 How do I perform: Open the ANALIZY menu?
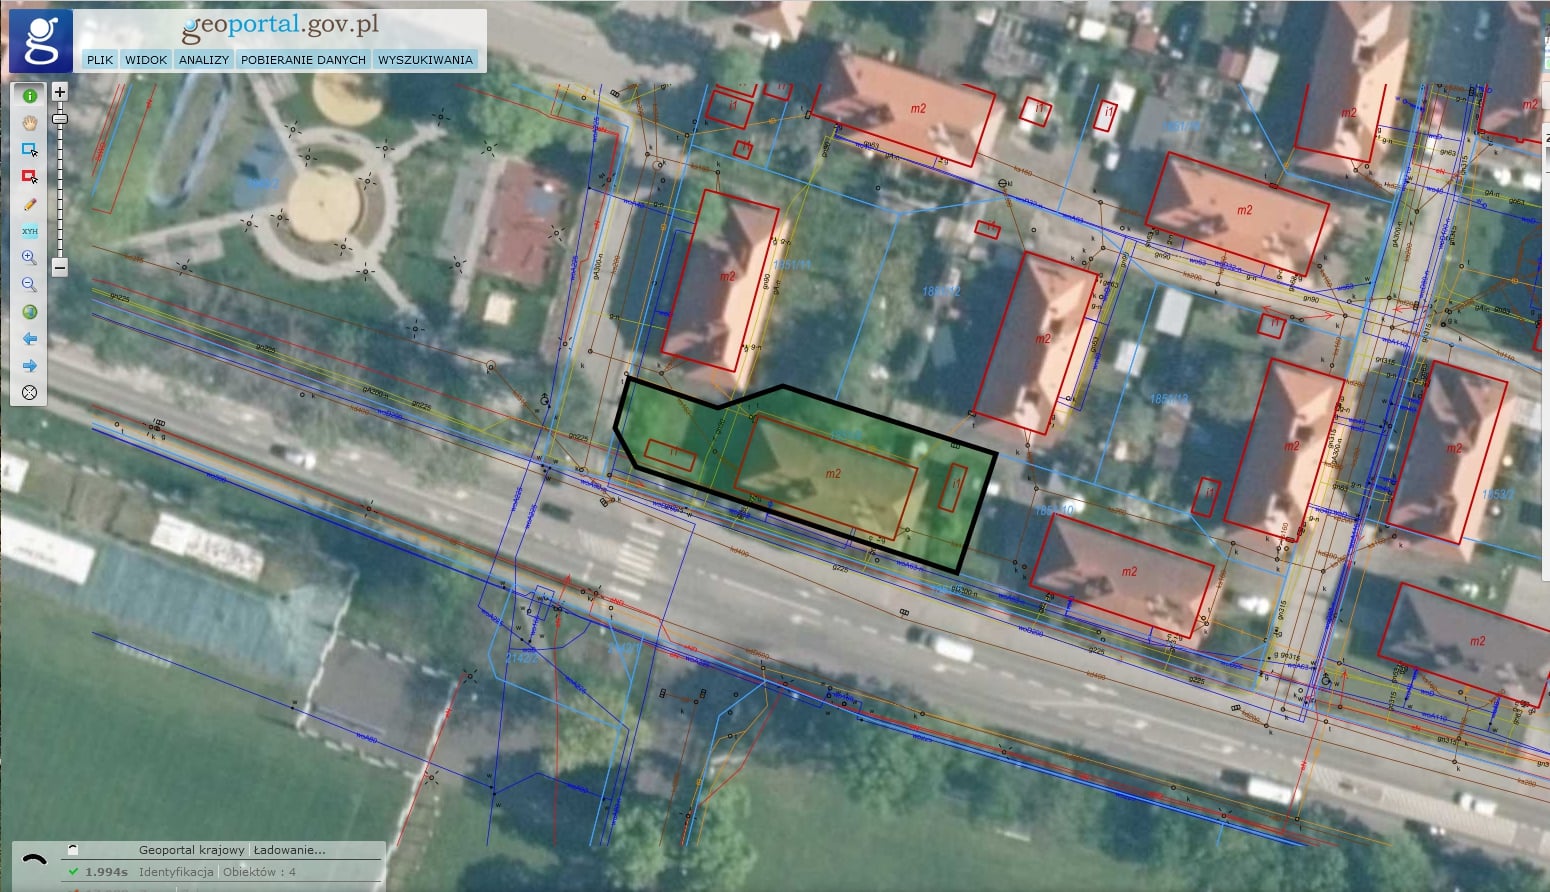coord(204,60)
